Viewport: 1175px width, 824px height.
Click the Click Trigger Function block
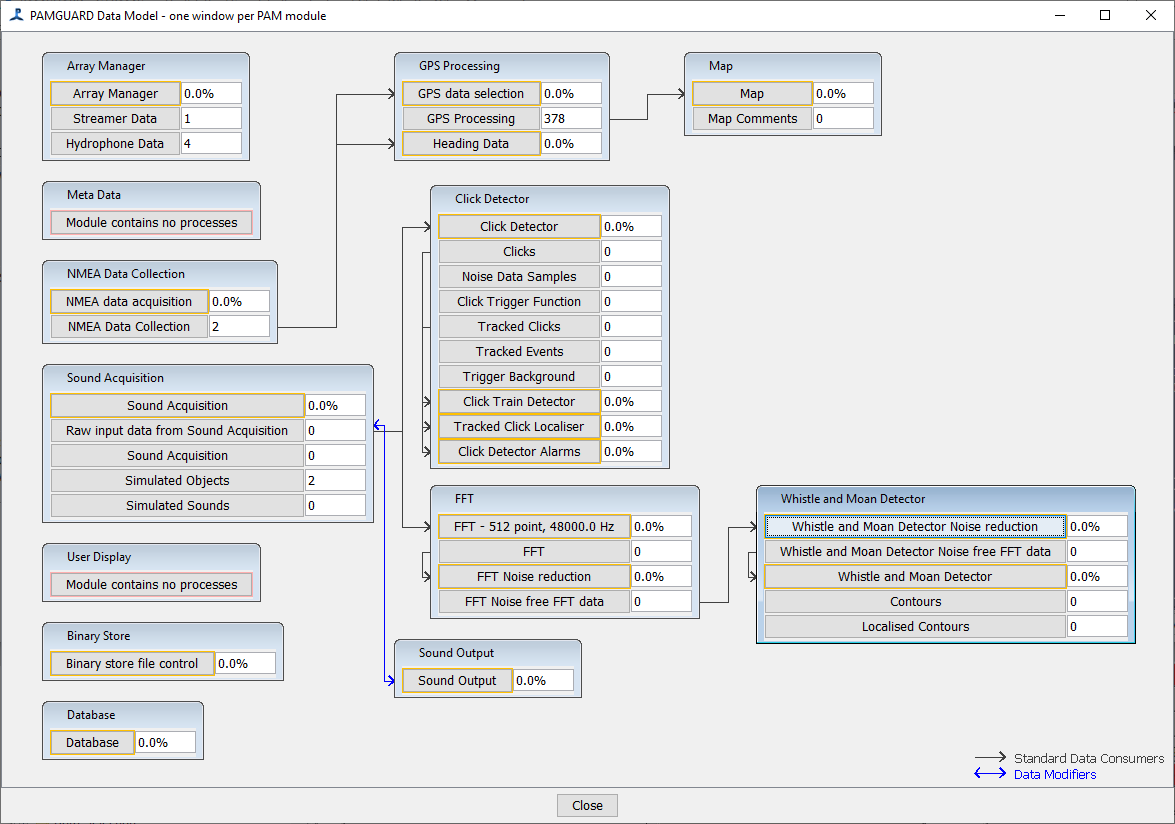pos(519,301)
